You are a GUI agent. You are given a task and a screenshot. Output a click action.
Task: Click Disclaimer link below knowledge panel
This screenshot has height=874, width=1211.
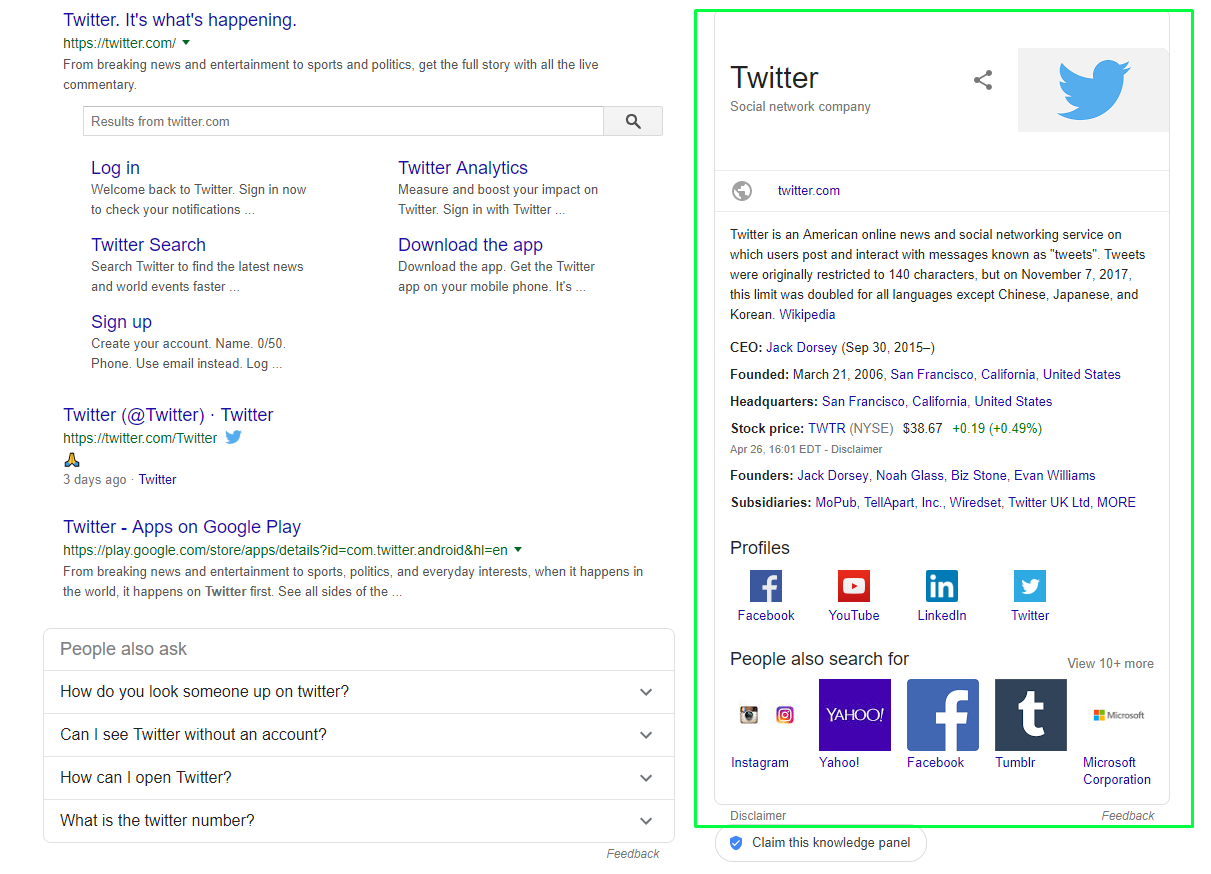[758, 816]
